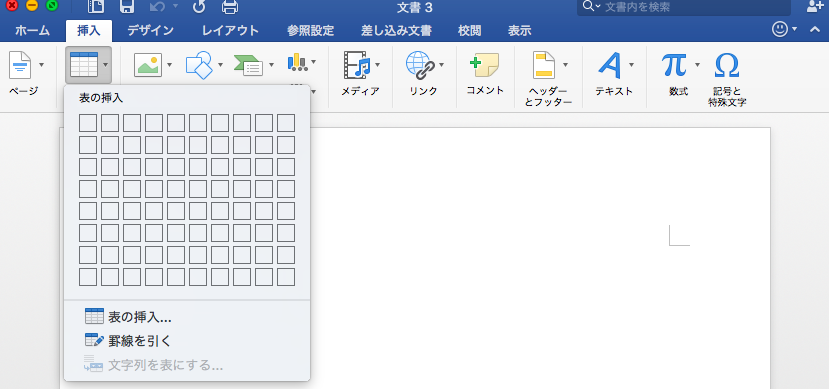
Task: Click the Chart icon in ribbon
Action: tap(297, 62)
